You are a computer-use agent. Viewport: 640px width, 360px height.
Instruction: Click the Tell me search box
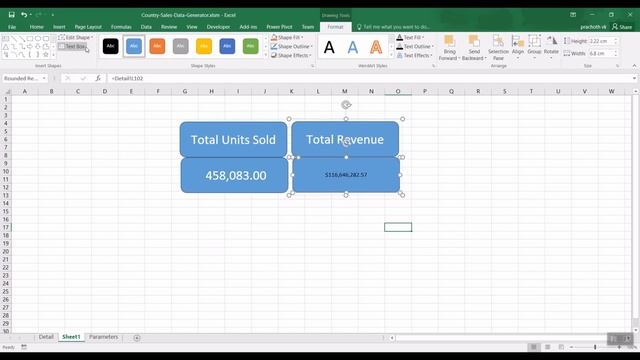point(393,27)
